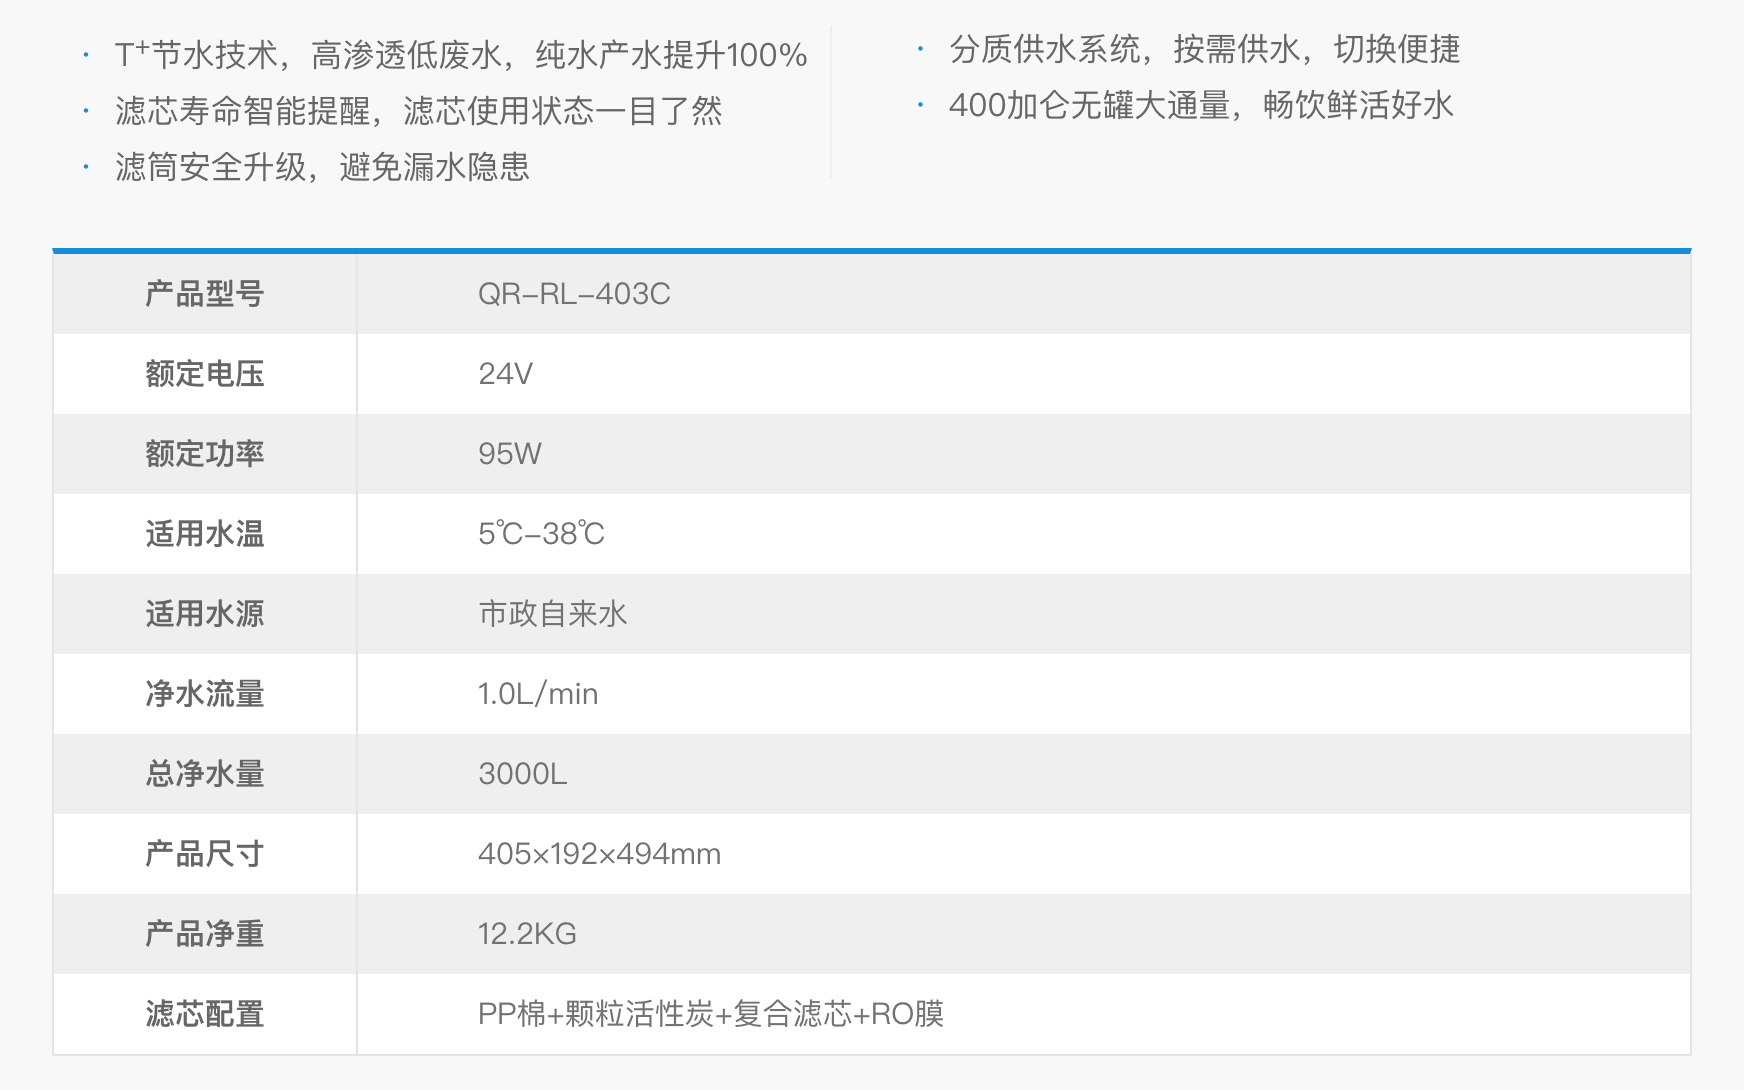This screenshot has height=1090, width=1744.
Task: Select the 405×192×494mm dimensions text
Action: tap(599, 854)
